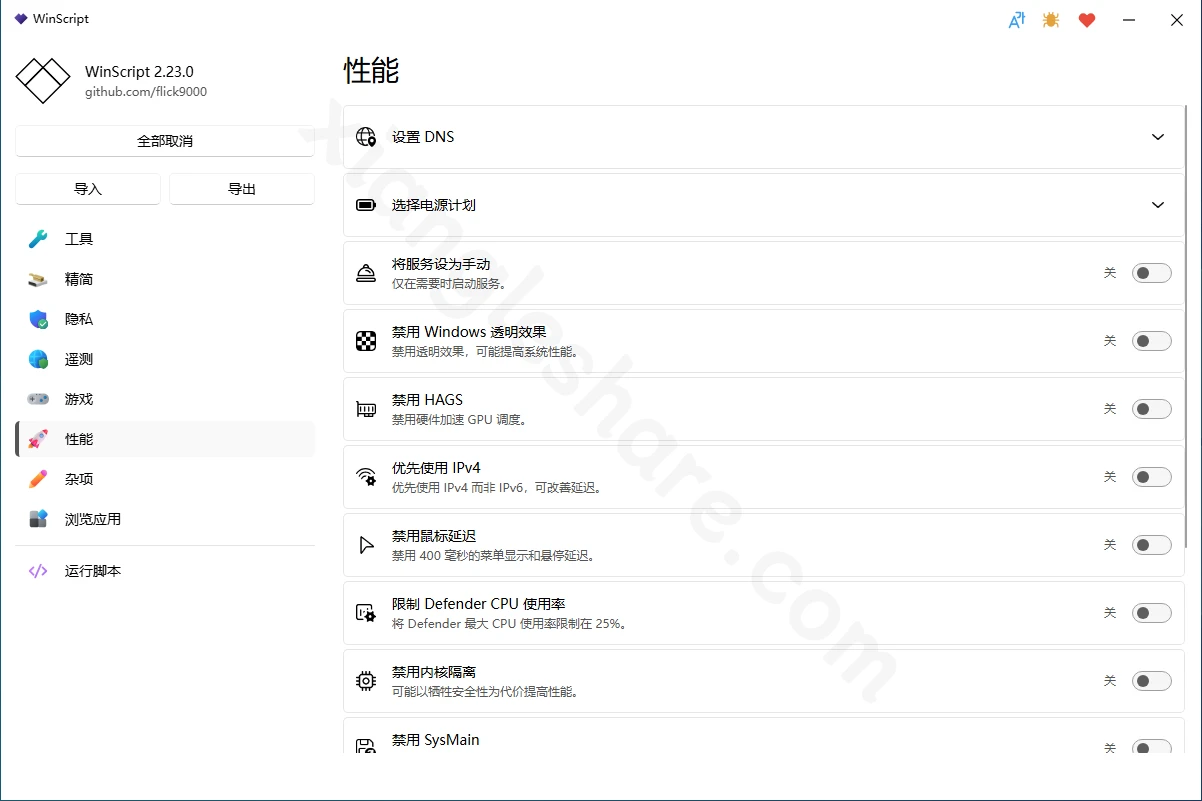Open the 运行脚本 page
Viewport: 1202px width, 801px height.
pyautogui.click(x=165, y=571)
